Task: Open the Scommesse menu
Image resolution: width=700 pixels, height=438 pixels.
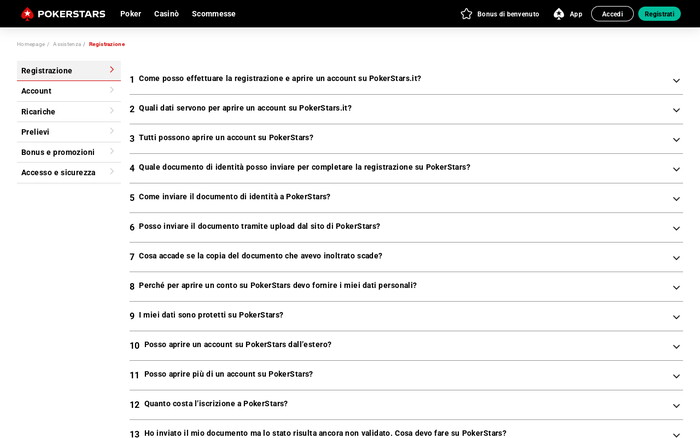Action: coord(213,14)
